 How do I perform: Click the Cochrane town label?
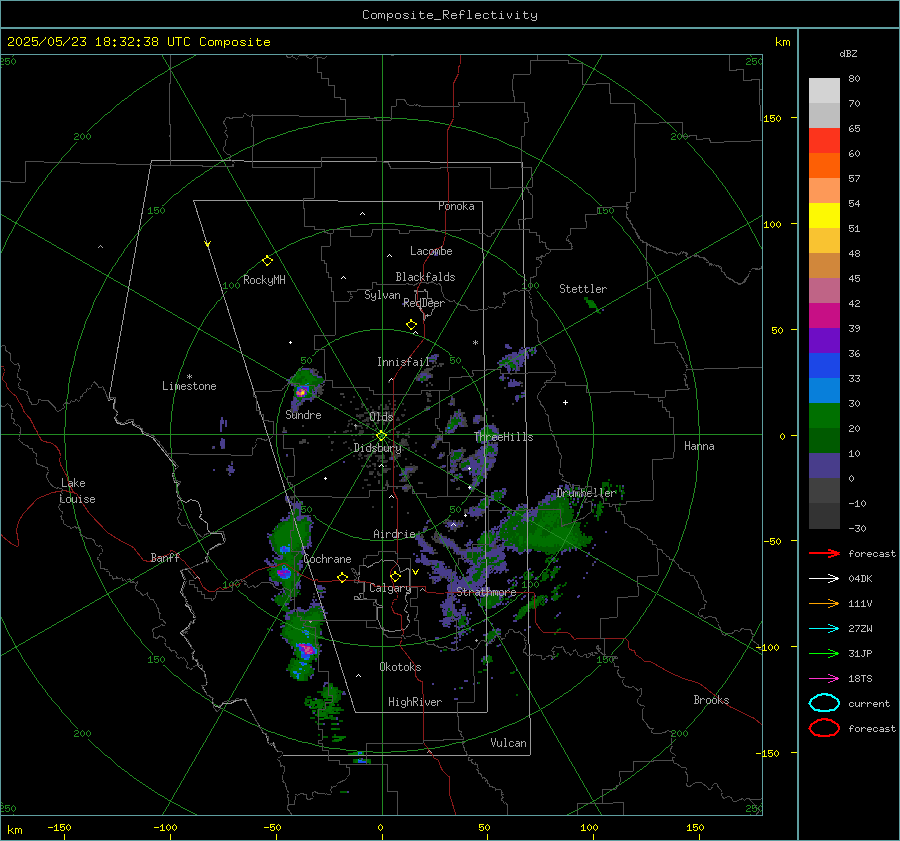[x=327, y=559]
